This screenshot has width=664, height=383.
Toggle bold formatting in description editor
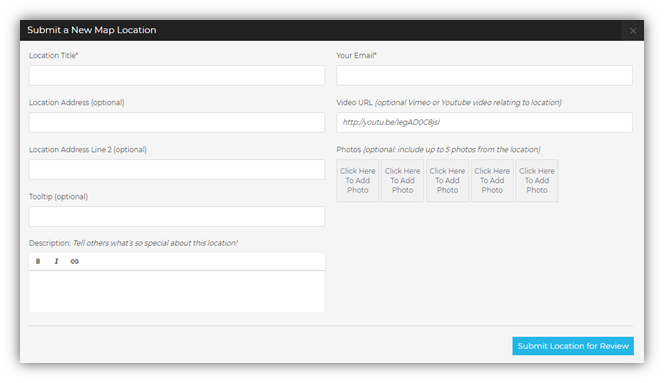coord(38,261)
